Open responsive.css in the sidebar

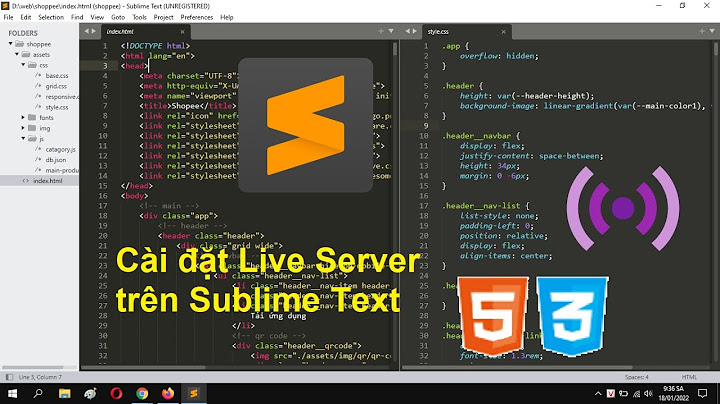pos(62,96)
